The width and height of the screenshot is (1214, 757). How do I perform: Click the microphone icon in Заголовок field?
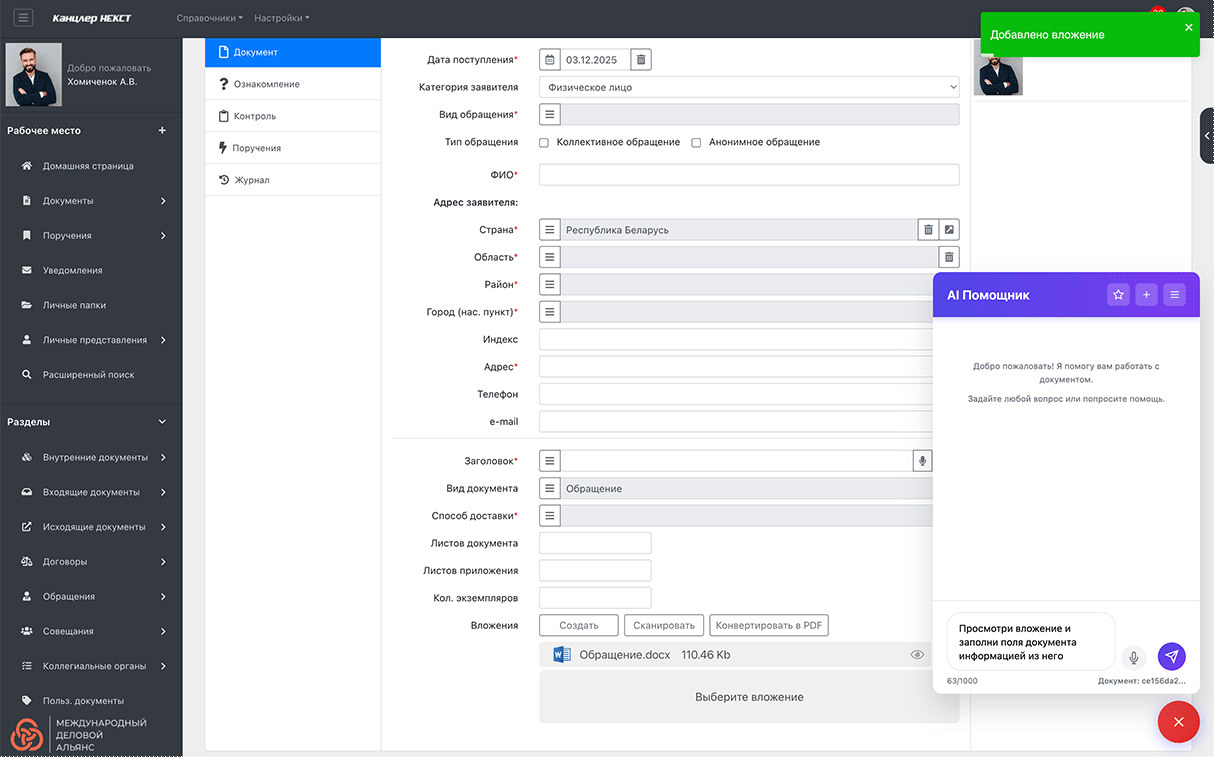[922, 461]
